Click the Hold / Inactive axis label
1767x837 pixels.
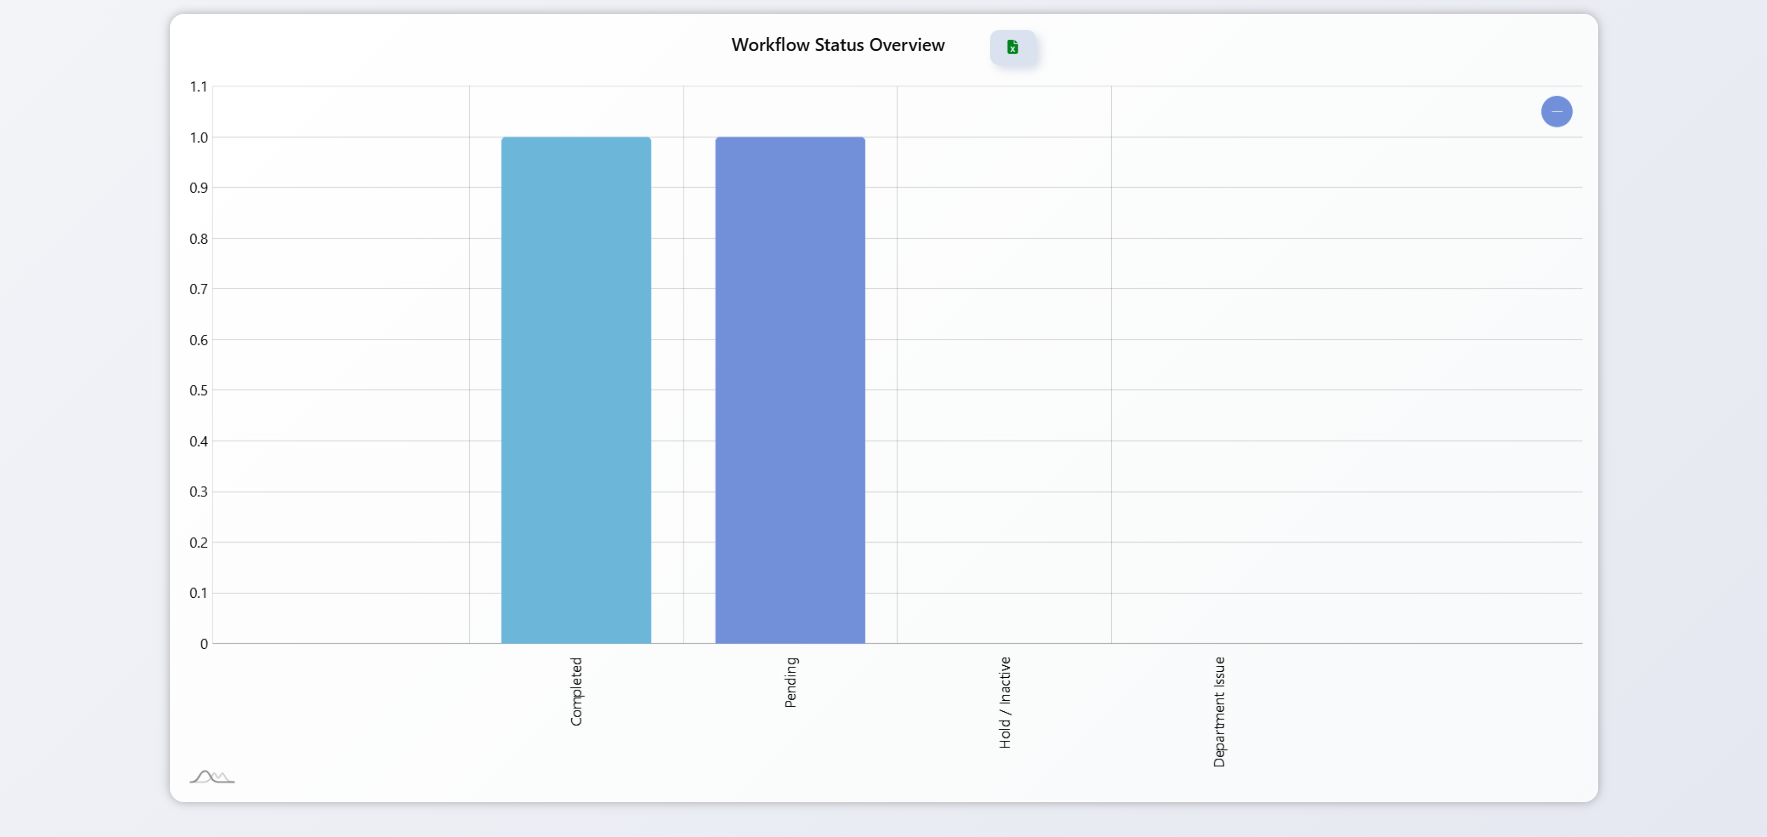tap(1005, 702)
